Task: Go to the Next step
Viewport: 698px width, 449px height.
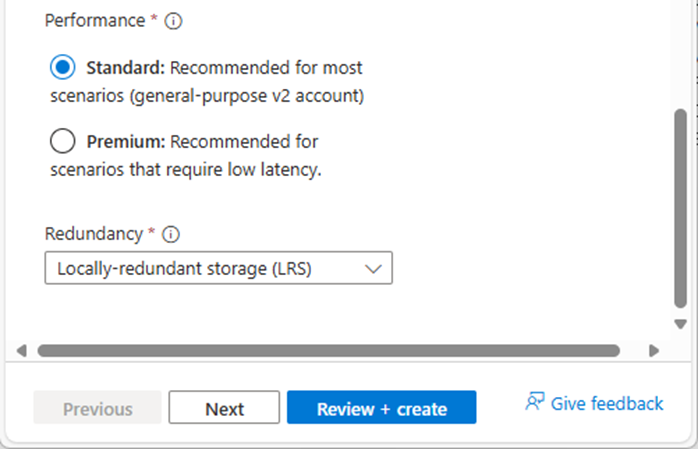Action: coord(224,407)
